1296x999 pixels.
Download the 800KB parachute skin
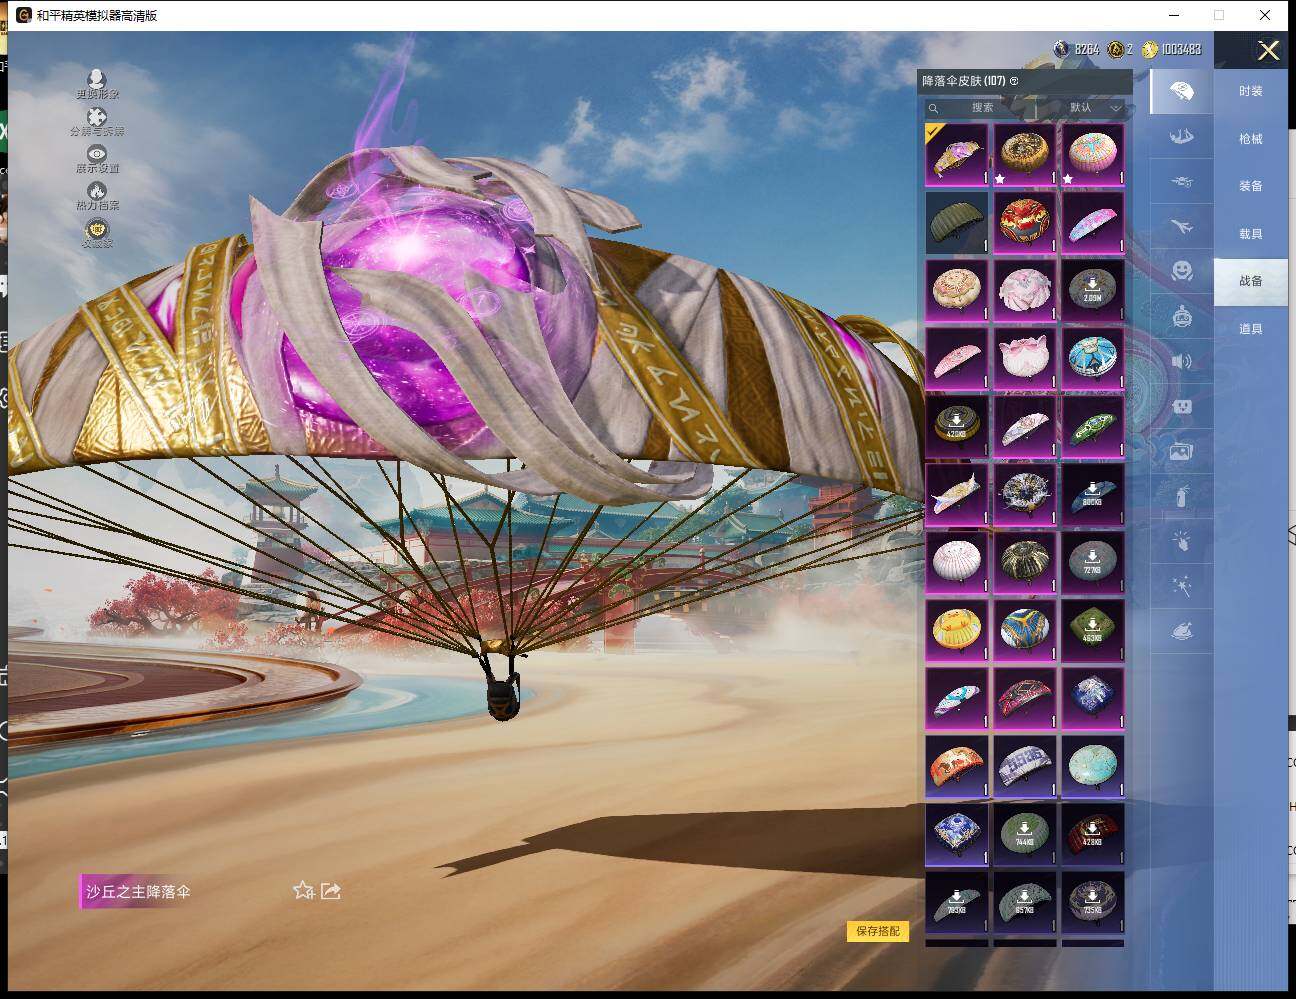[x=1093, y=495]
